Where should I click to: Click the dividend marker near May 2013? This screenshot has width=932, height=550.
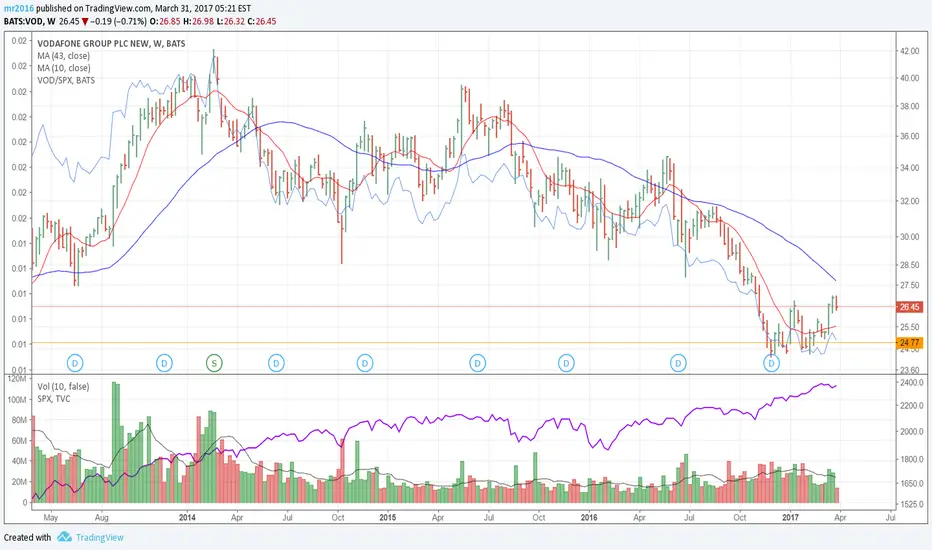(75, 363)
